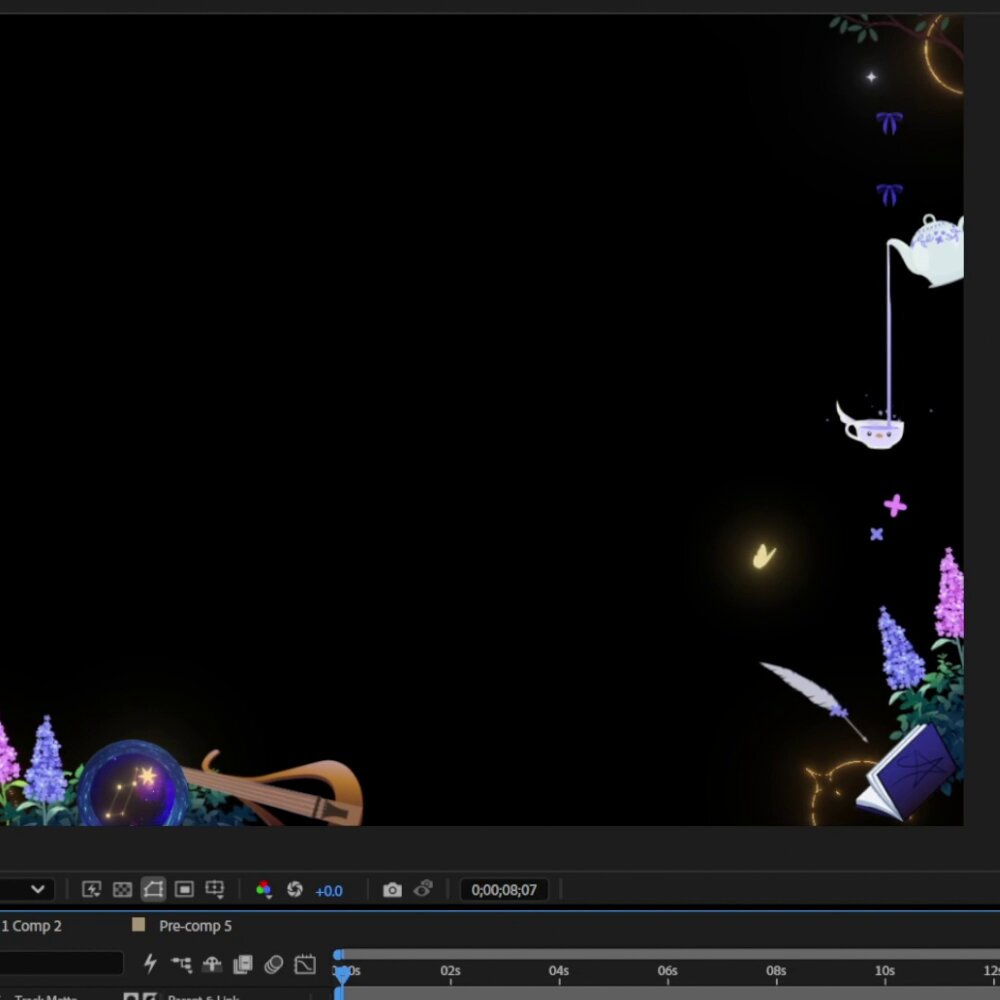Screen dimensions: 1000x1000
Task: Open the Graph Editor icon
Action: point(305,964)
